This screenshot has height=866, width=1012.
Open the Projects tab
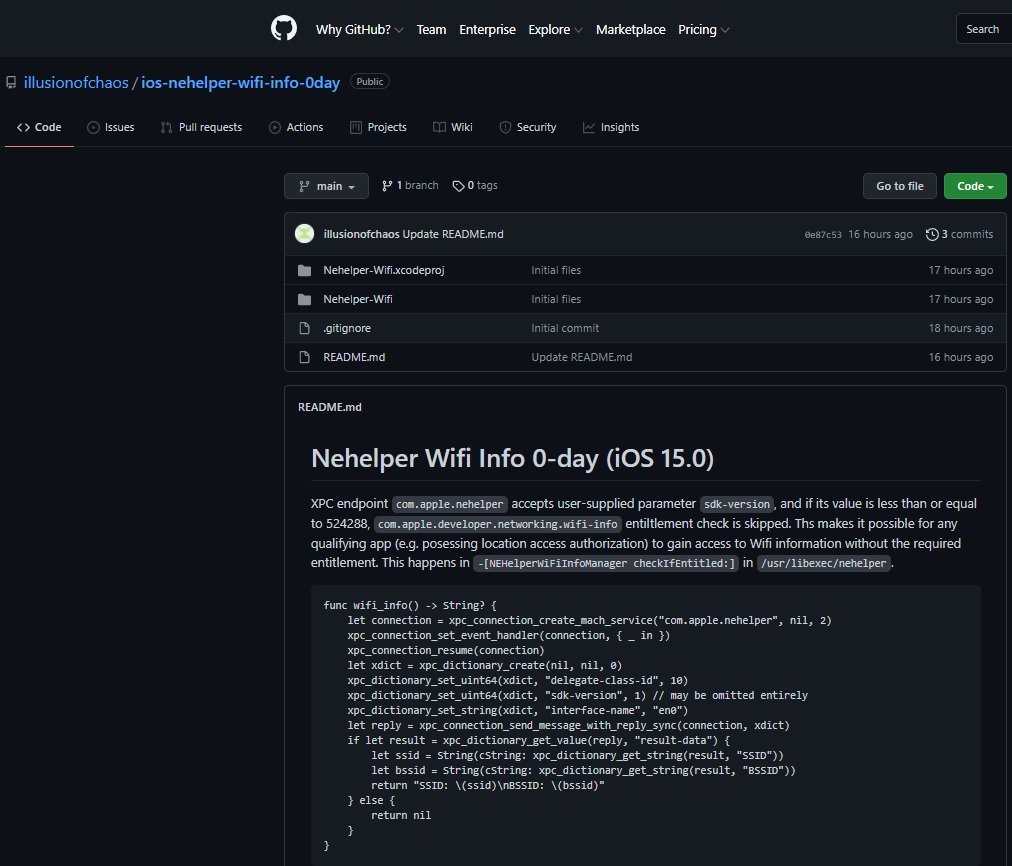pyautogui.click(x=378, y=127)
